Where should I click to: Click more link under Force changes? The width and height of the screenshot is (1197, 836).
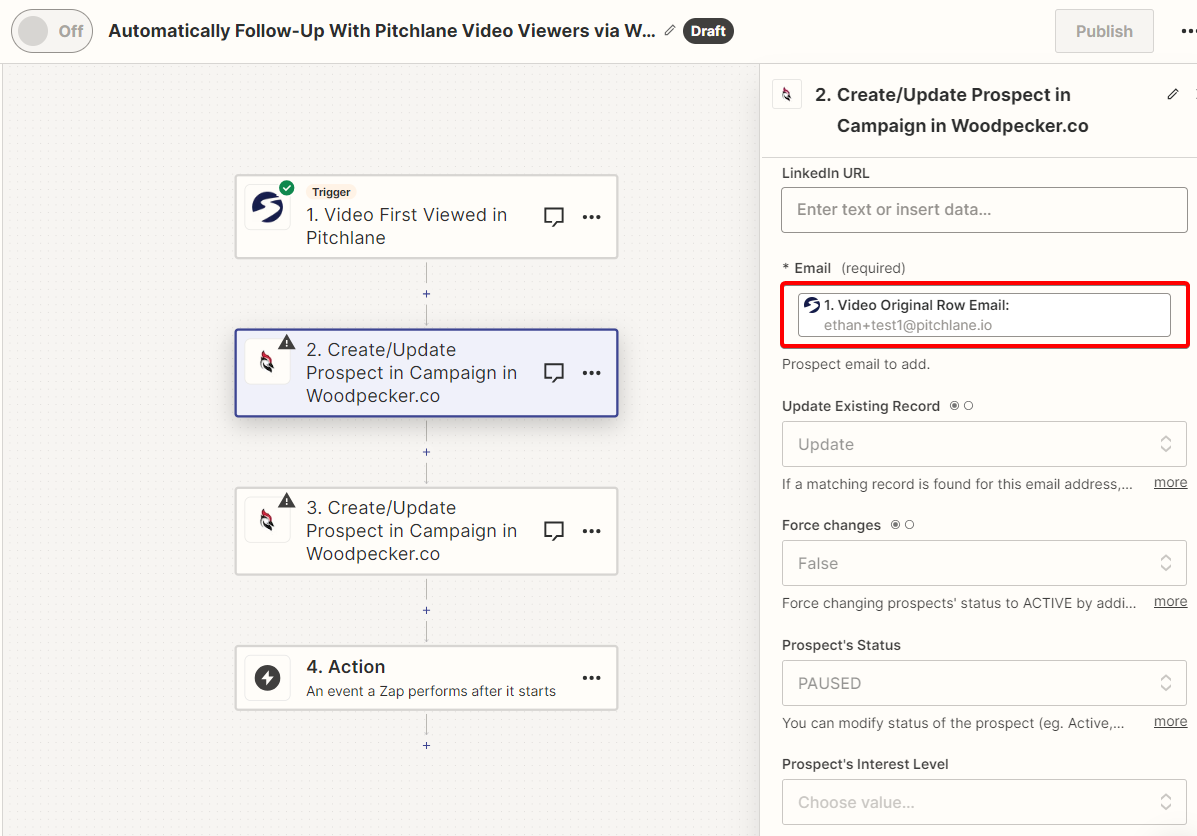pos(1170,602)
